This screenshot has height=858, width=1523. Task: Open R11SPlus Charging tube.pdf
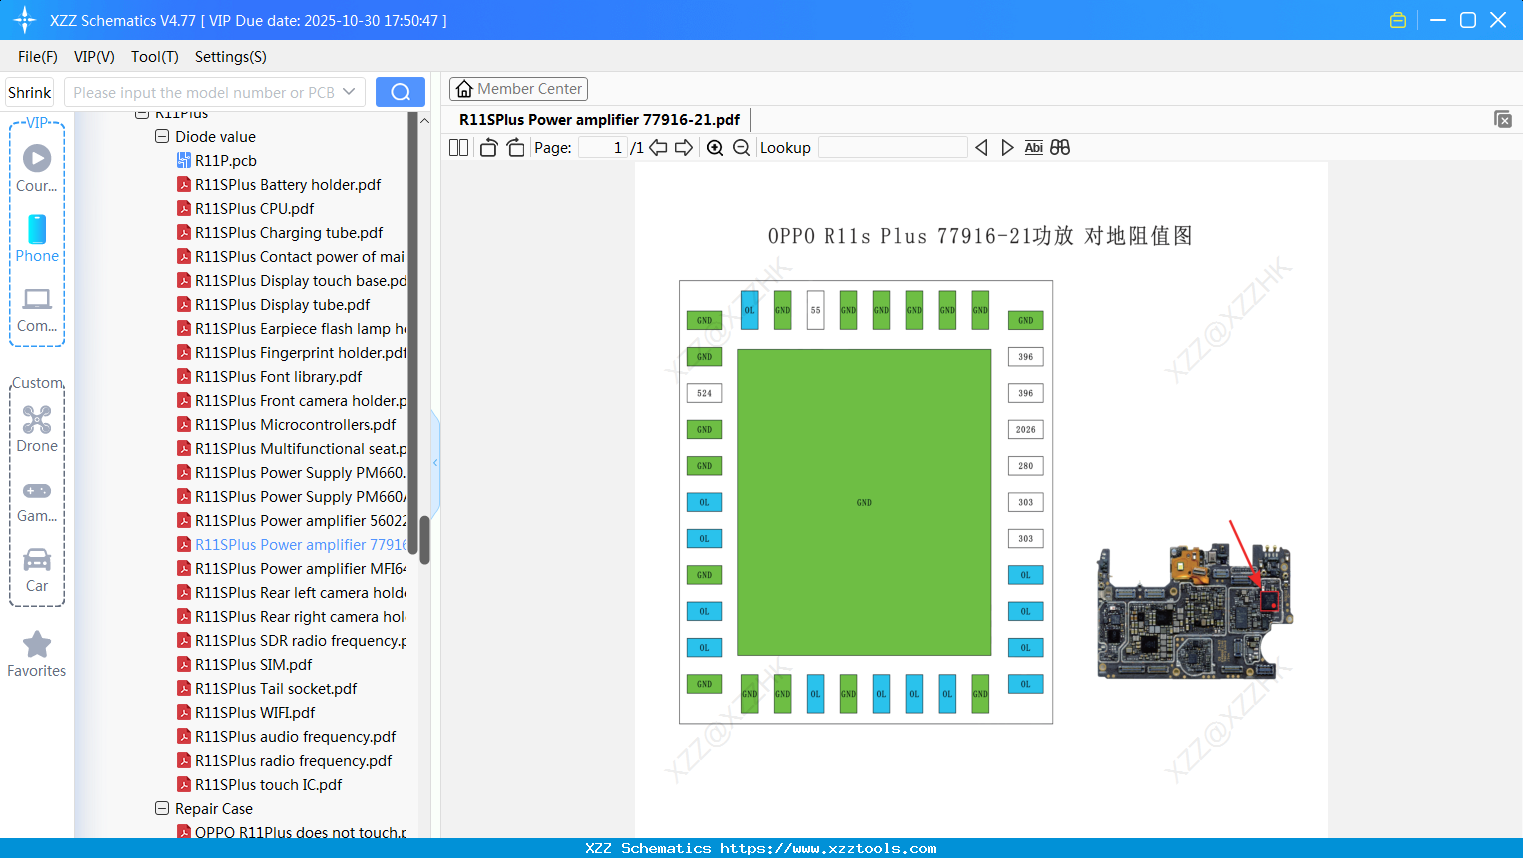click(289, 232)
